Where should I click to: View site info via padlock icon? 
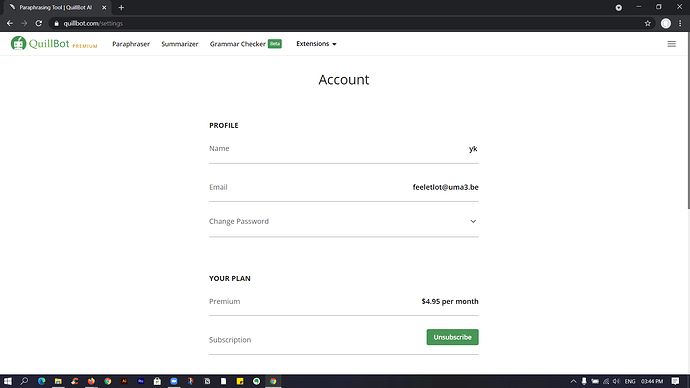[x=56, y=23]
